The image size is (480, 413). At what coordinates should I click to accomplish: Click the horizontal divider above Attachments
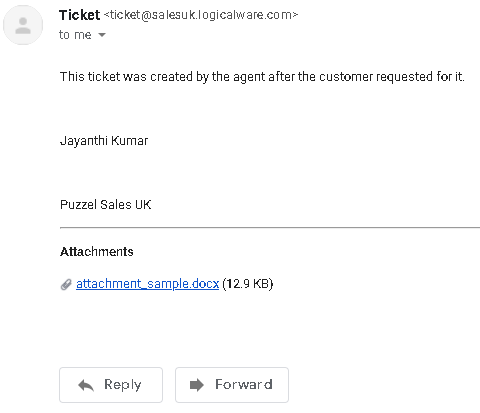point(270,227)
